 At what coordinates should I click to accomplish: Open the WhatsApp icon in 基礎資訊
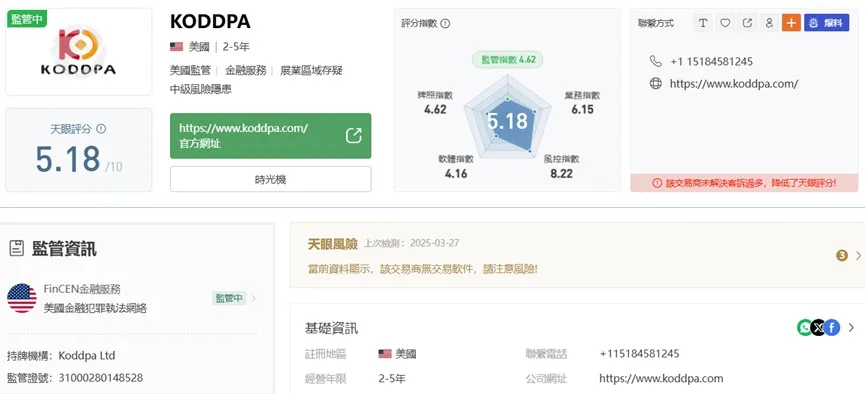click(805, 328)
